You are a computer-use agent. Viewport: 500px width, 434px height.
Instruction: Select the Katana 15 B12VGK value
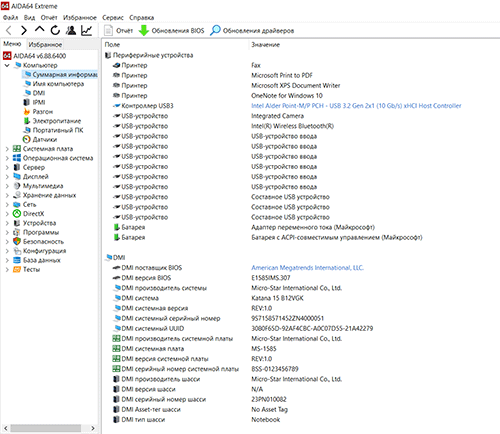(277, 298)
